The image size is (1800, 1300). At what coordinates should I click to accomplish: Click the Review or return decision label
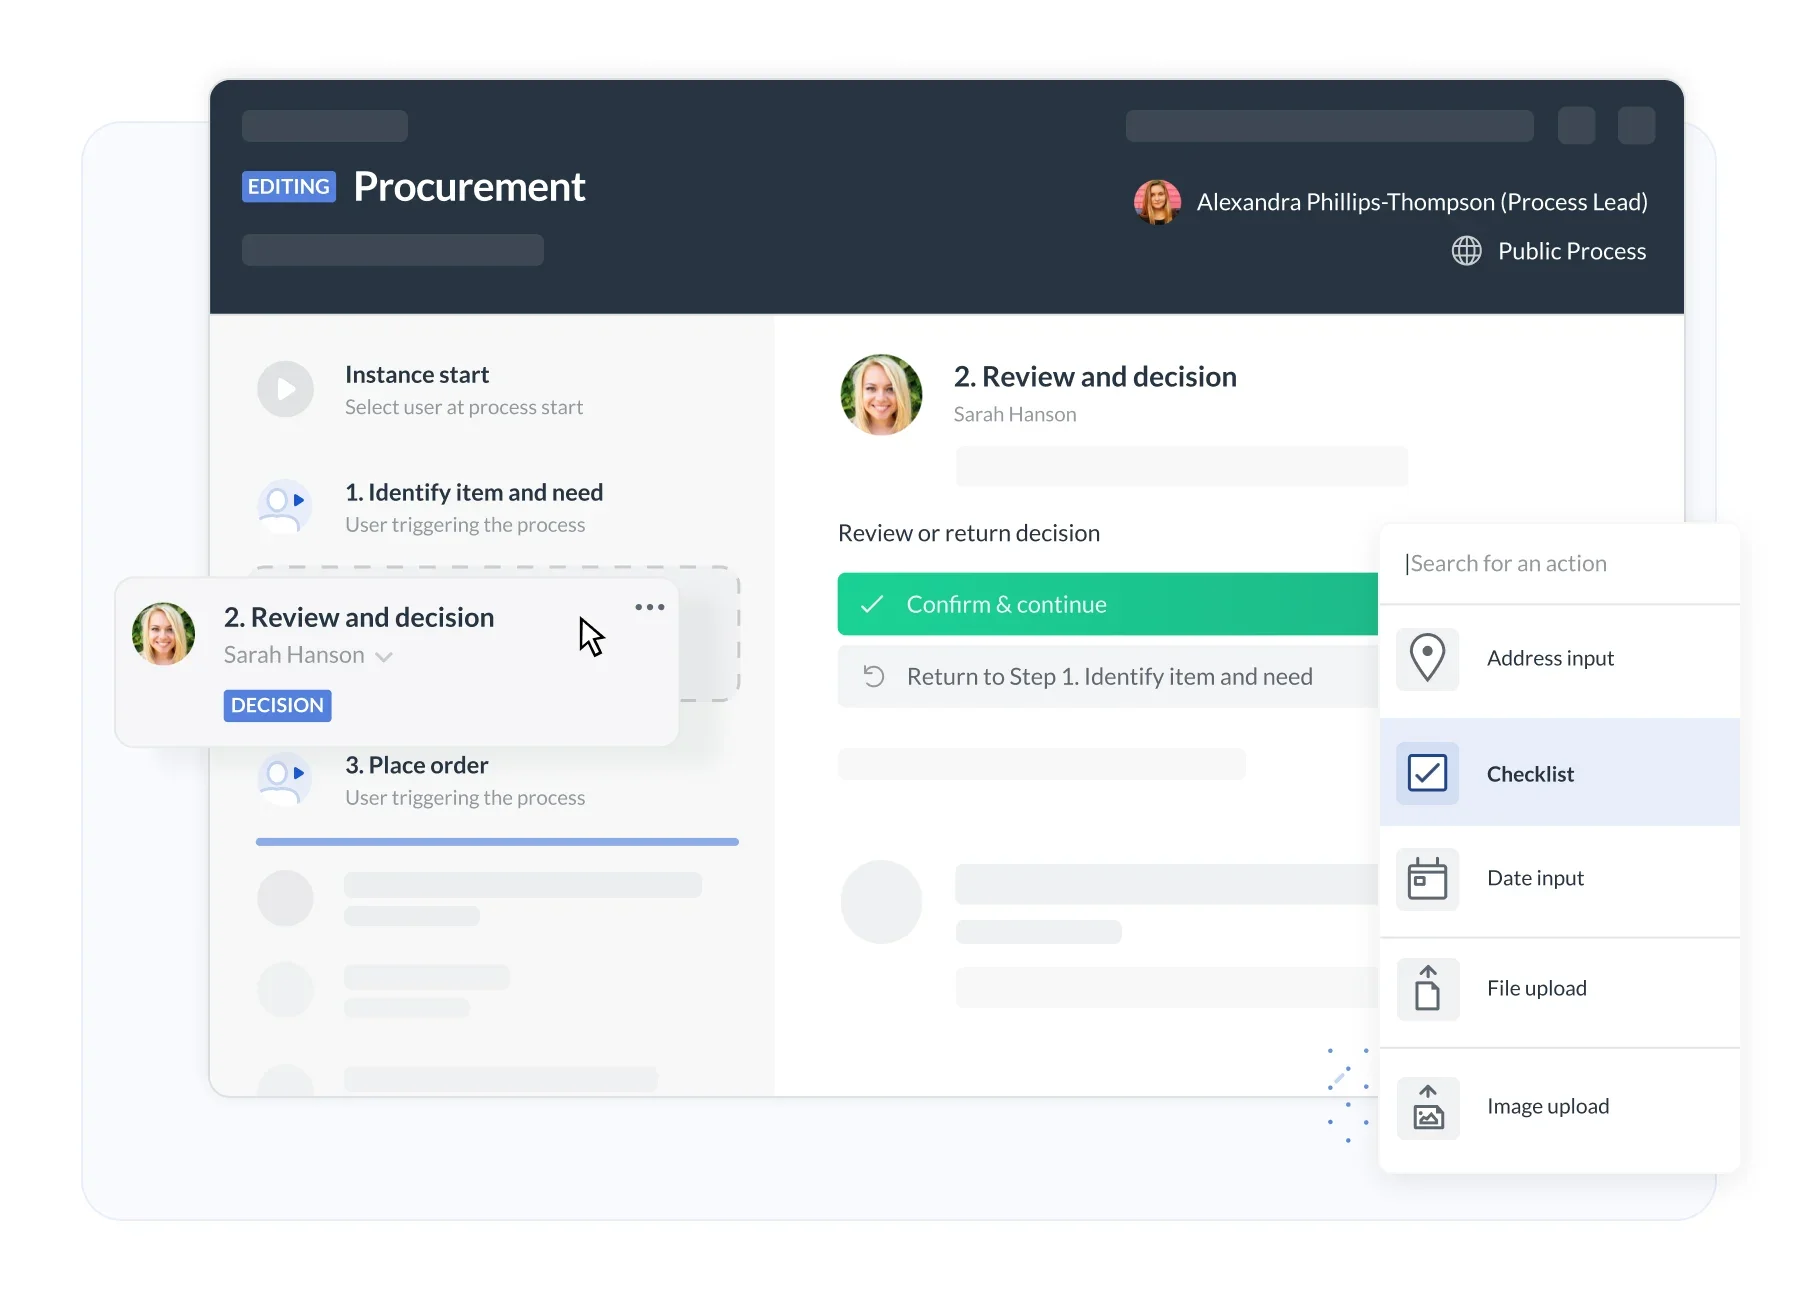pyautogui.click(x=969, y=534)
